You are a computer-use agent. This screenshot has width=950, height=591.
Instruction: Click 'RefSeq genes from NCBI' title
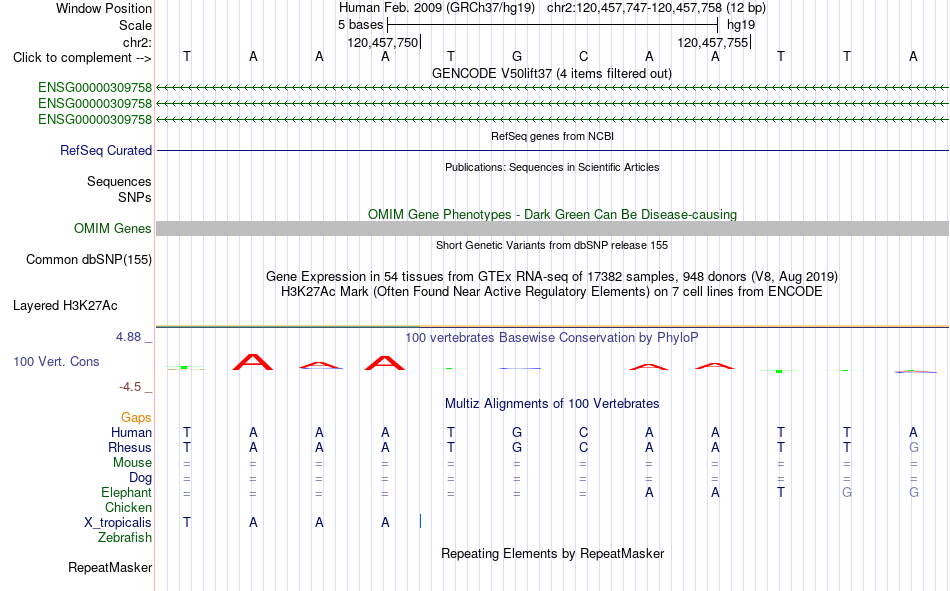tap(553, 136)
